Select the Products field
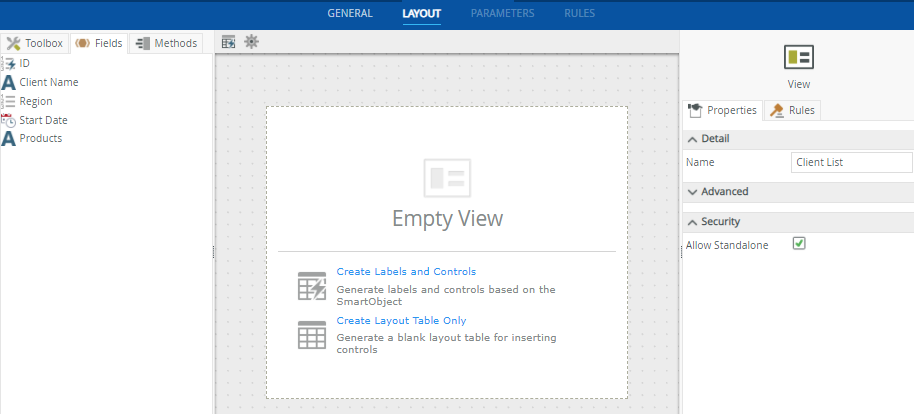This screenshot has height=414, width=914. (41, 138)
